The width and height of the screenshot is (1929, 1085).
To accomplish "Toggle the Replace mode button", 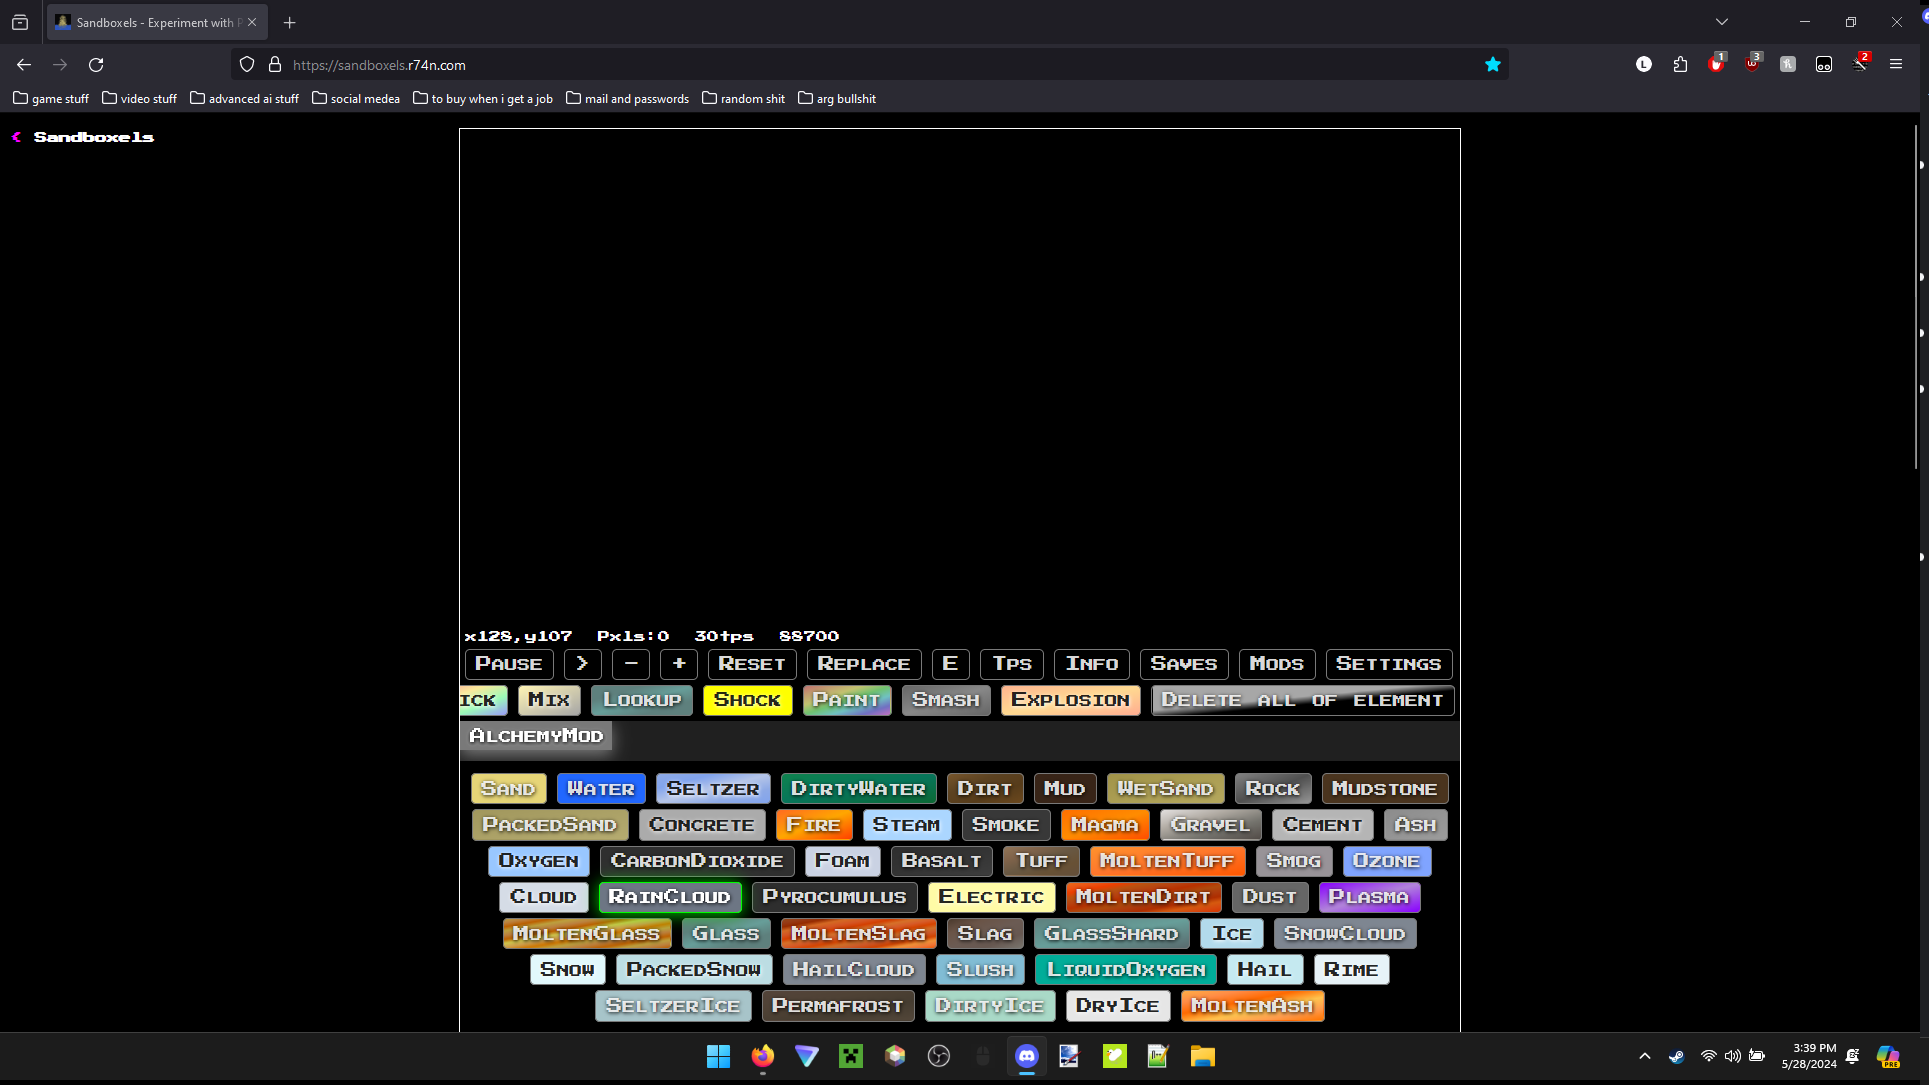I will tap(863, 664).
